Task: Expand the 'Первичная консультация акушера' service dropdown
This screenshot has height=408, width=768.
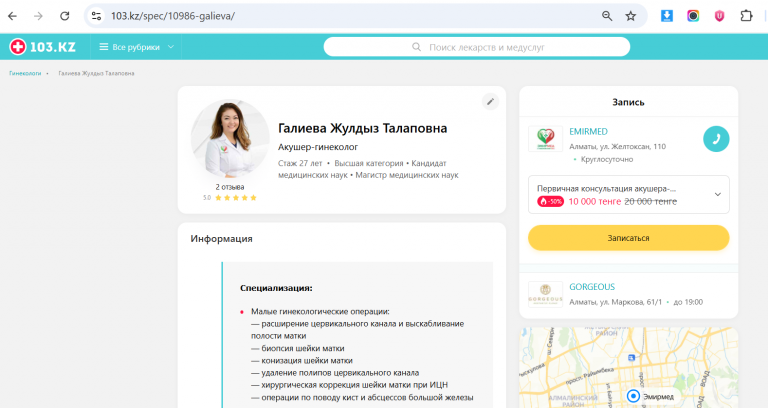Action: point(628,194)
